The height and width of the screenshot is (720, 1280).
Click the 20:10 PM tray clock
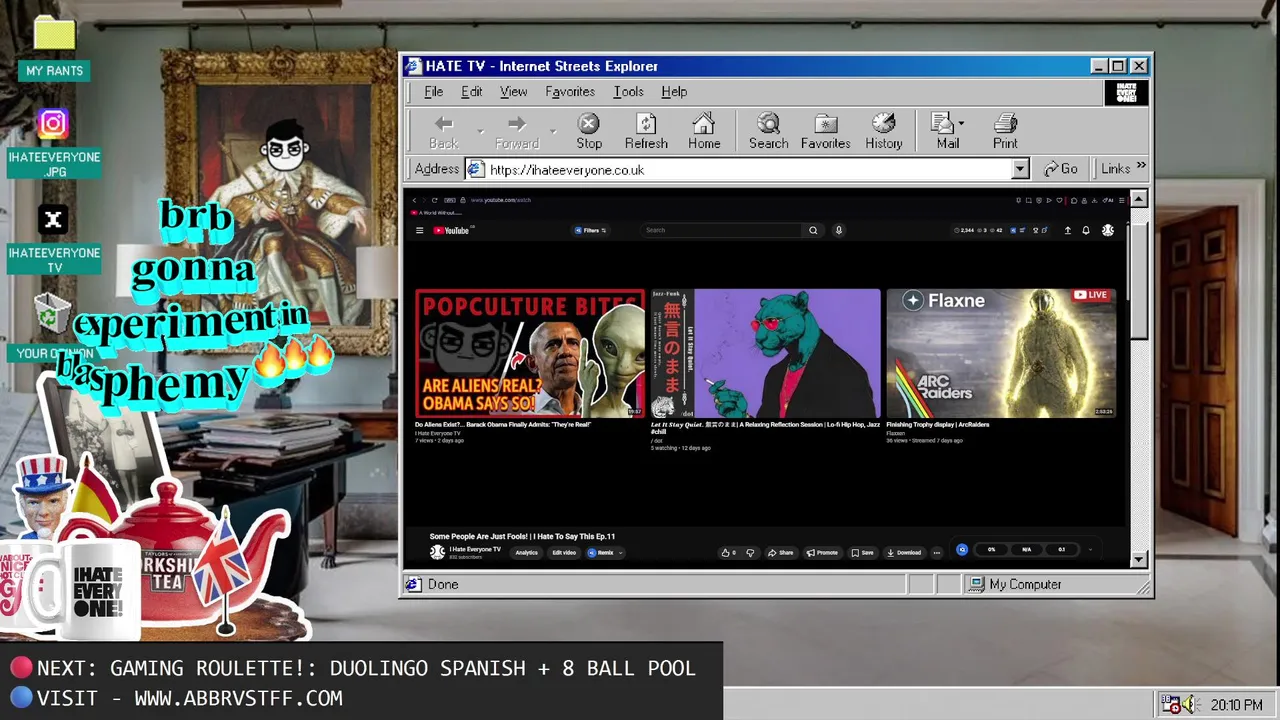click(x=1237, y=705)
